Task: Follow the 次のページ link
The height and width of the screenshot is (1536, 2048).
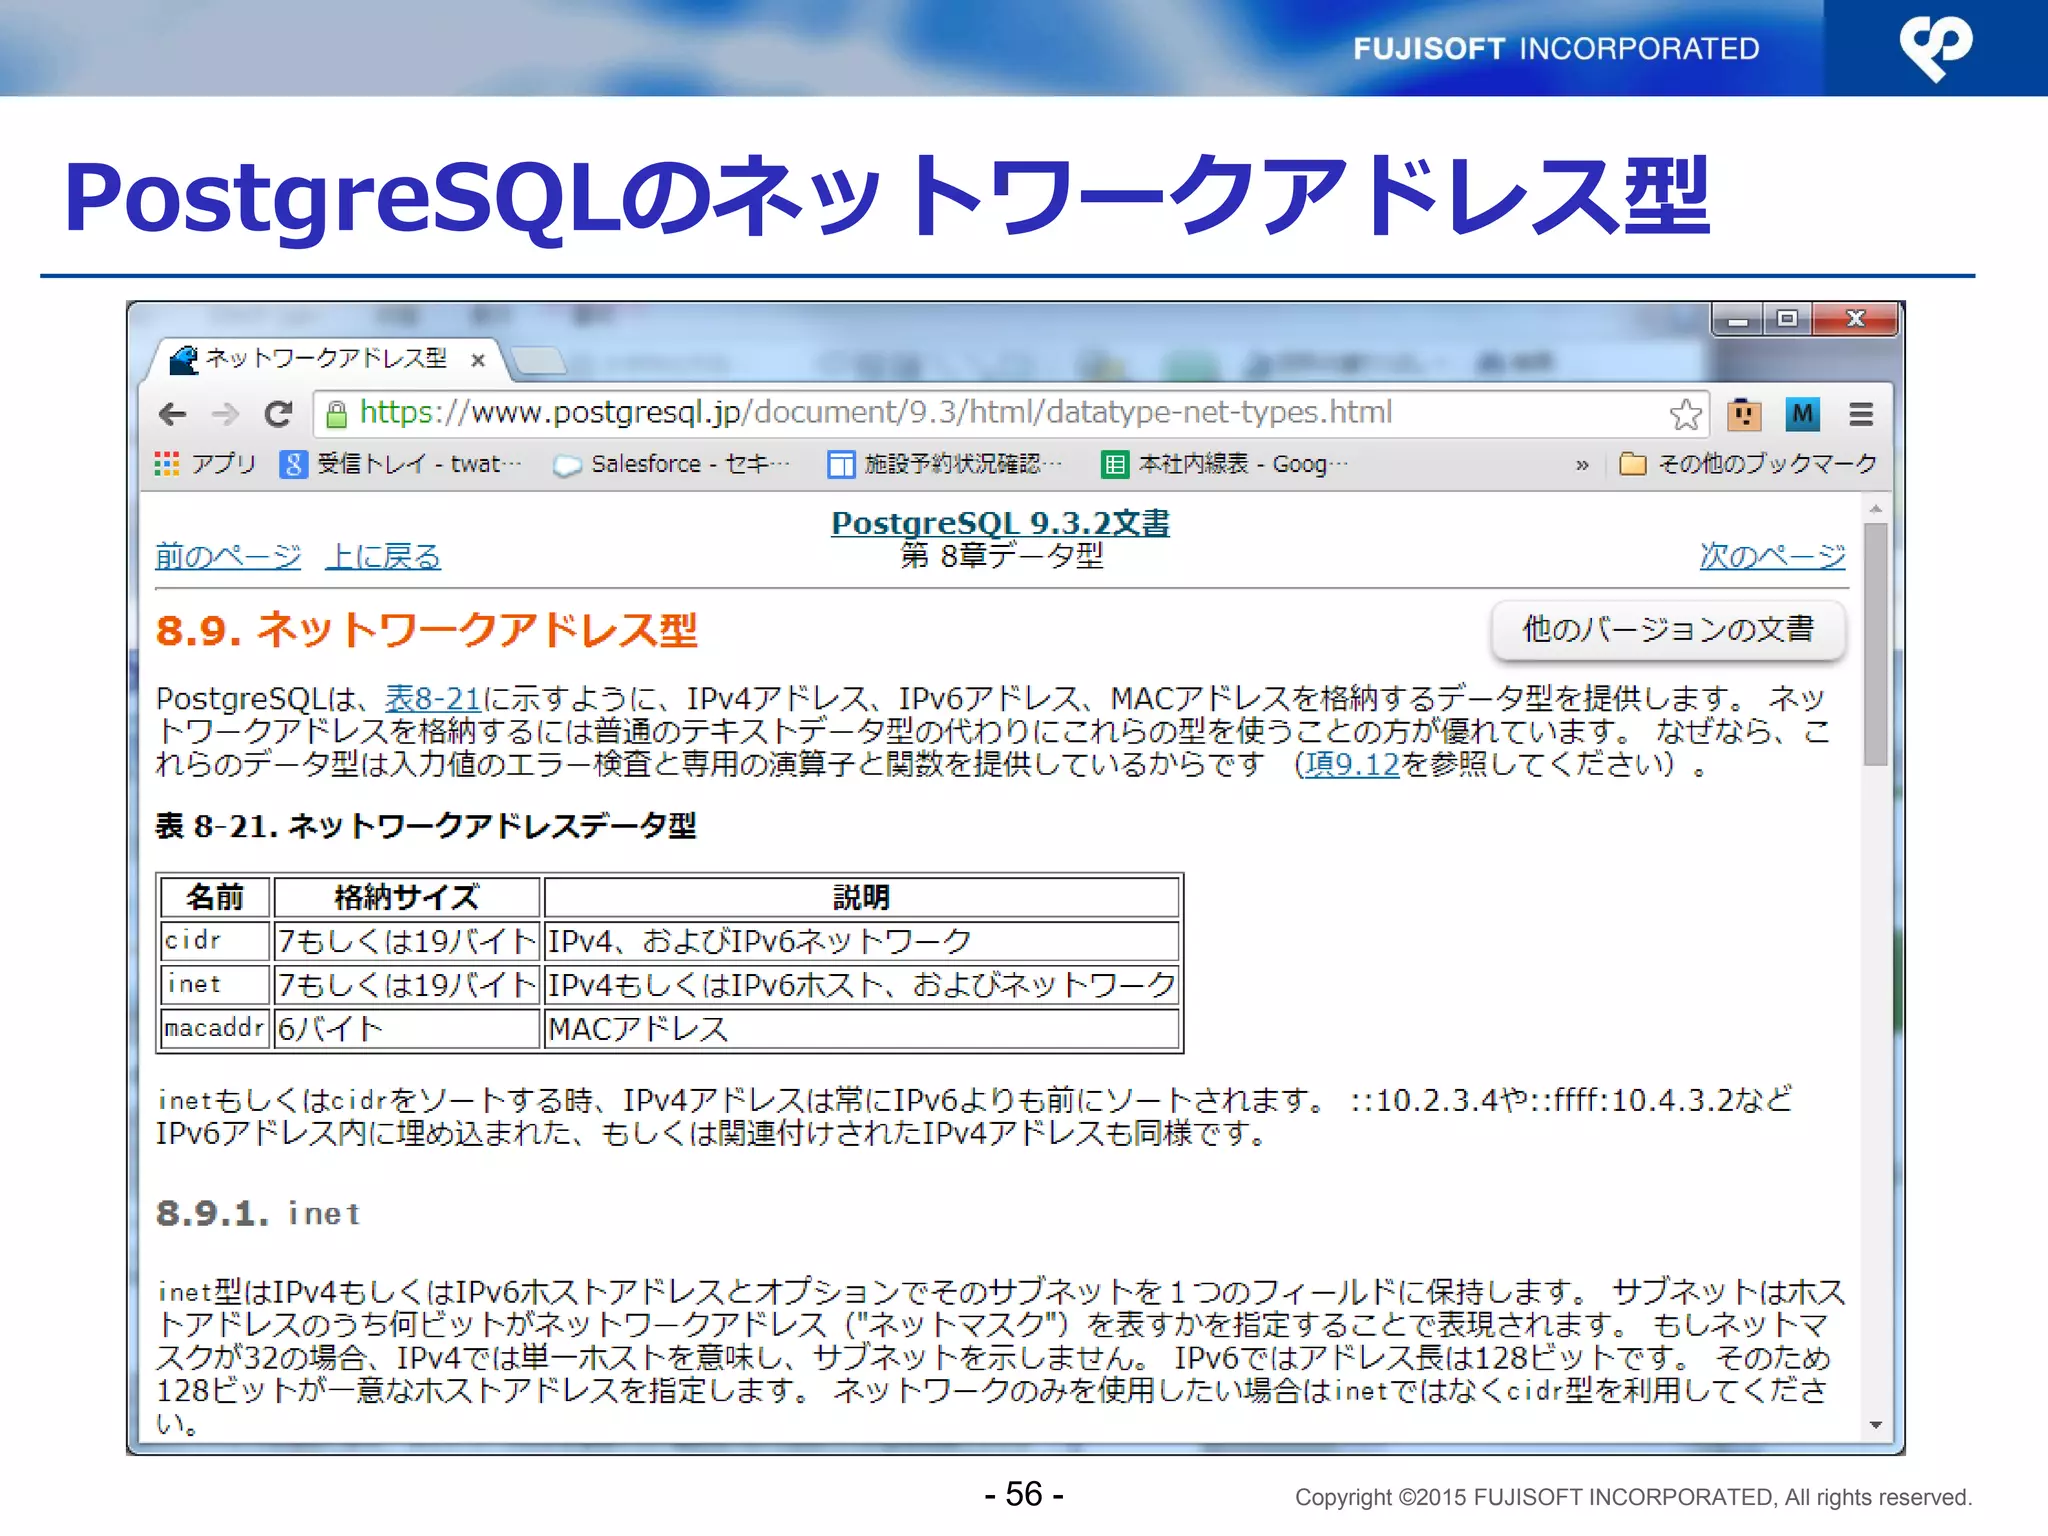Action: 1772,556
